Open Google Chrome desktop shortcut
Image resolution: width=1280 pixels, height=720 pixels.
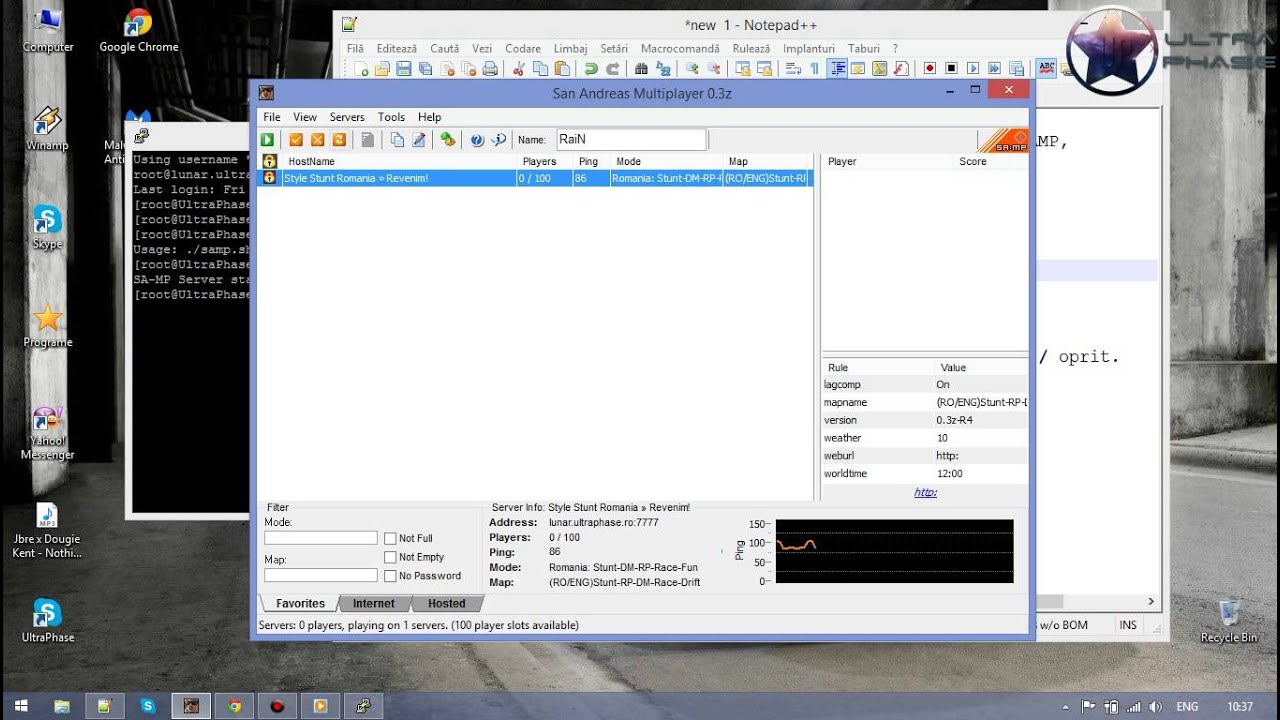coord(138,31)
